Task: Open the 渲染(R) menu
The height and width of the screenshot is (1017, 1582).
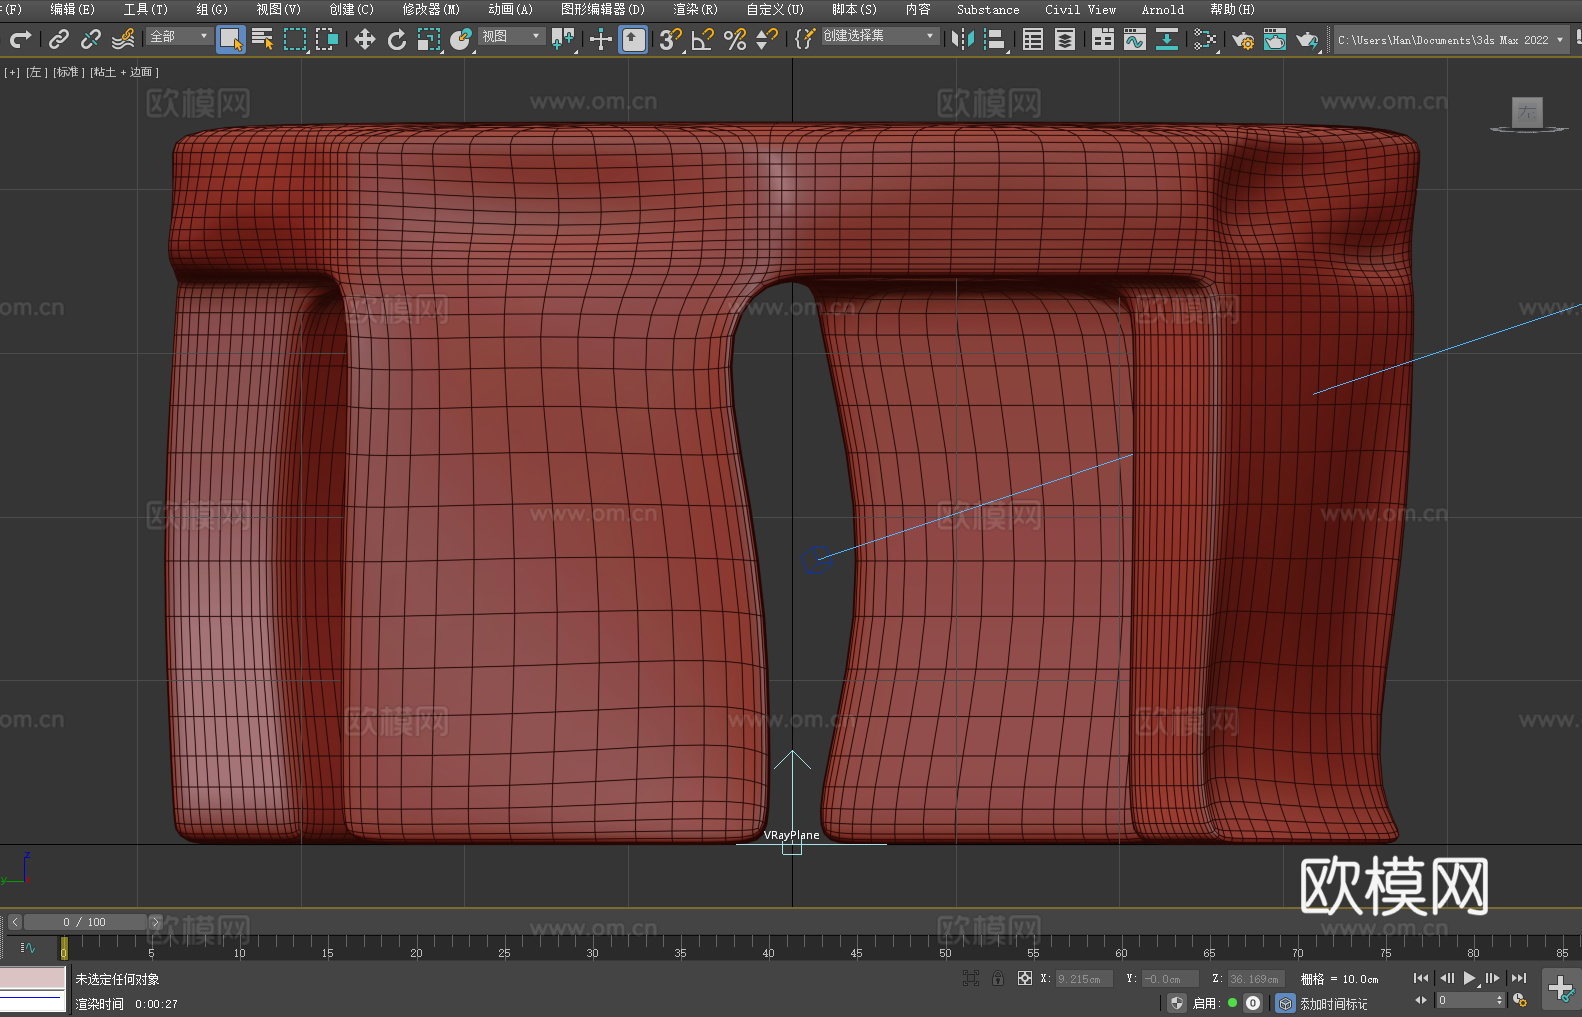Action: tap(696, 9)
